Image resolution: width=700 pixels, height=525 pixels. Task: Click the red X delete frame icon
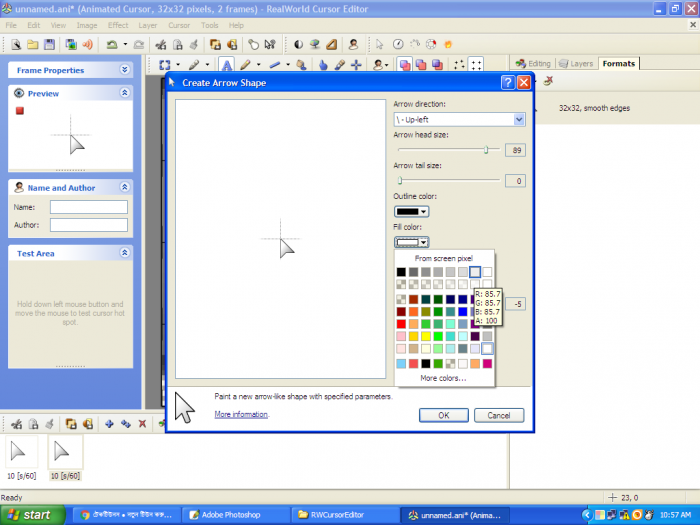[142, 424]
